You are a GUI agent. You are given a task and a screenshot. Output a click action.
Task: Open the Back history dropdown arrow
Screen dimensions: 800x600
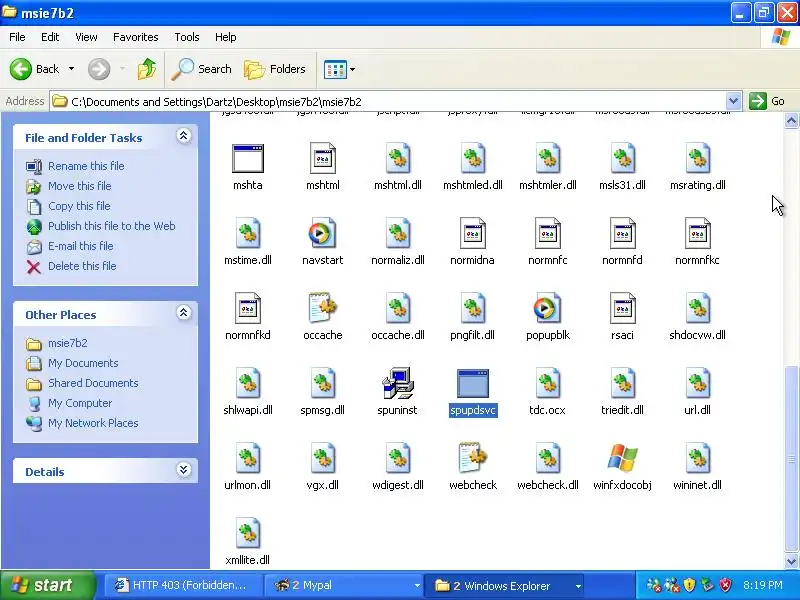coord(71,69)
